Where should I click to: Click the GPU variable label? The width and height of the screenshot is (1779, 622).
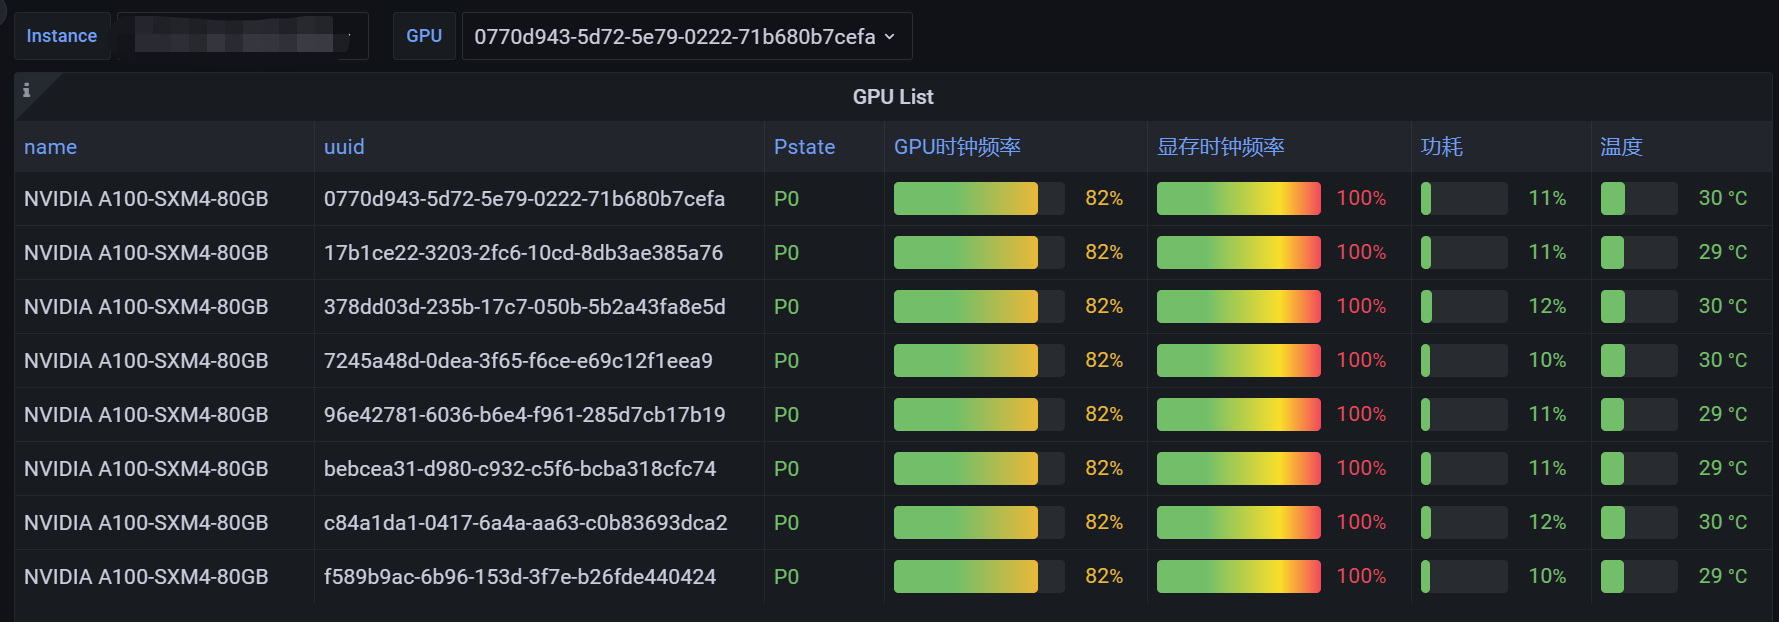pyautogui.click(x=424, y=36)
